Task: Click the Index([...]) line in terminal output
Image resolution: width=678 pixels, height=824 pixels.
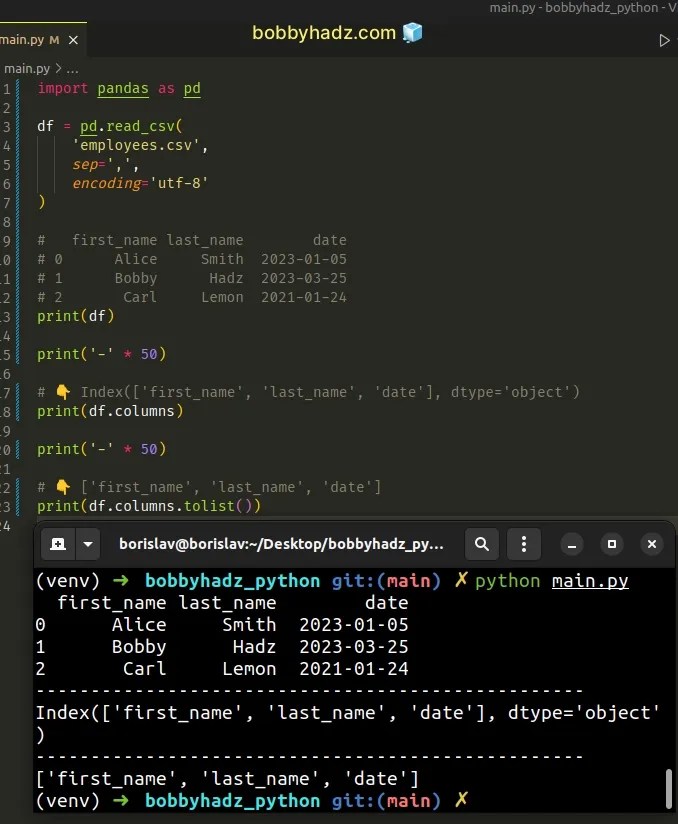Action: coord(347,713)
